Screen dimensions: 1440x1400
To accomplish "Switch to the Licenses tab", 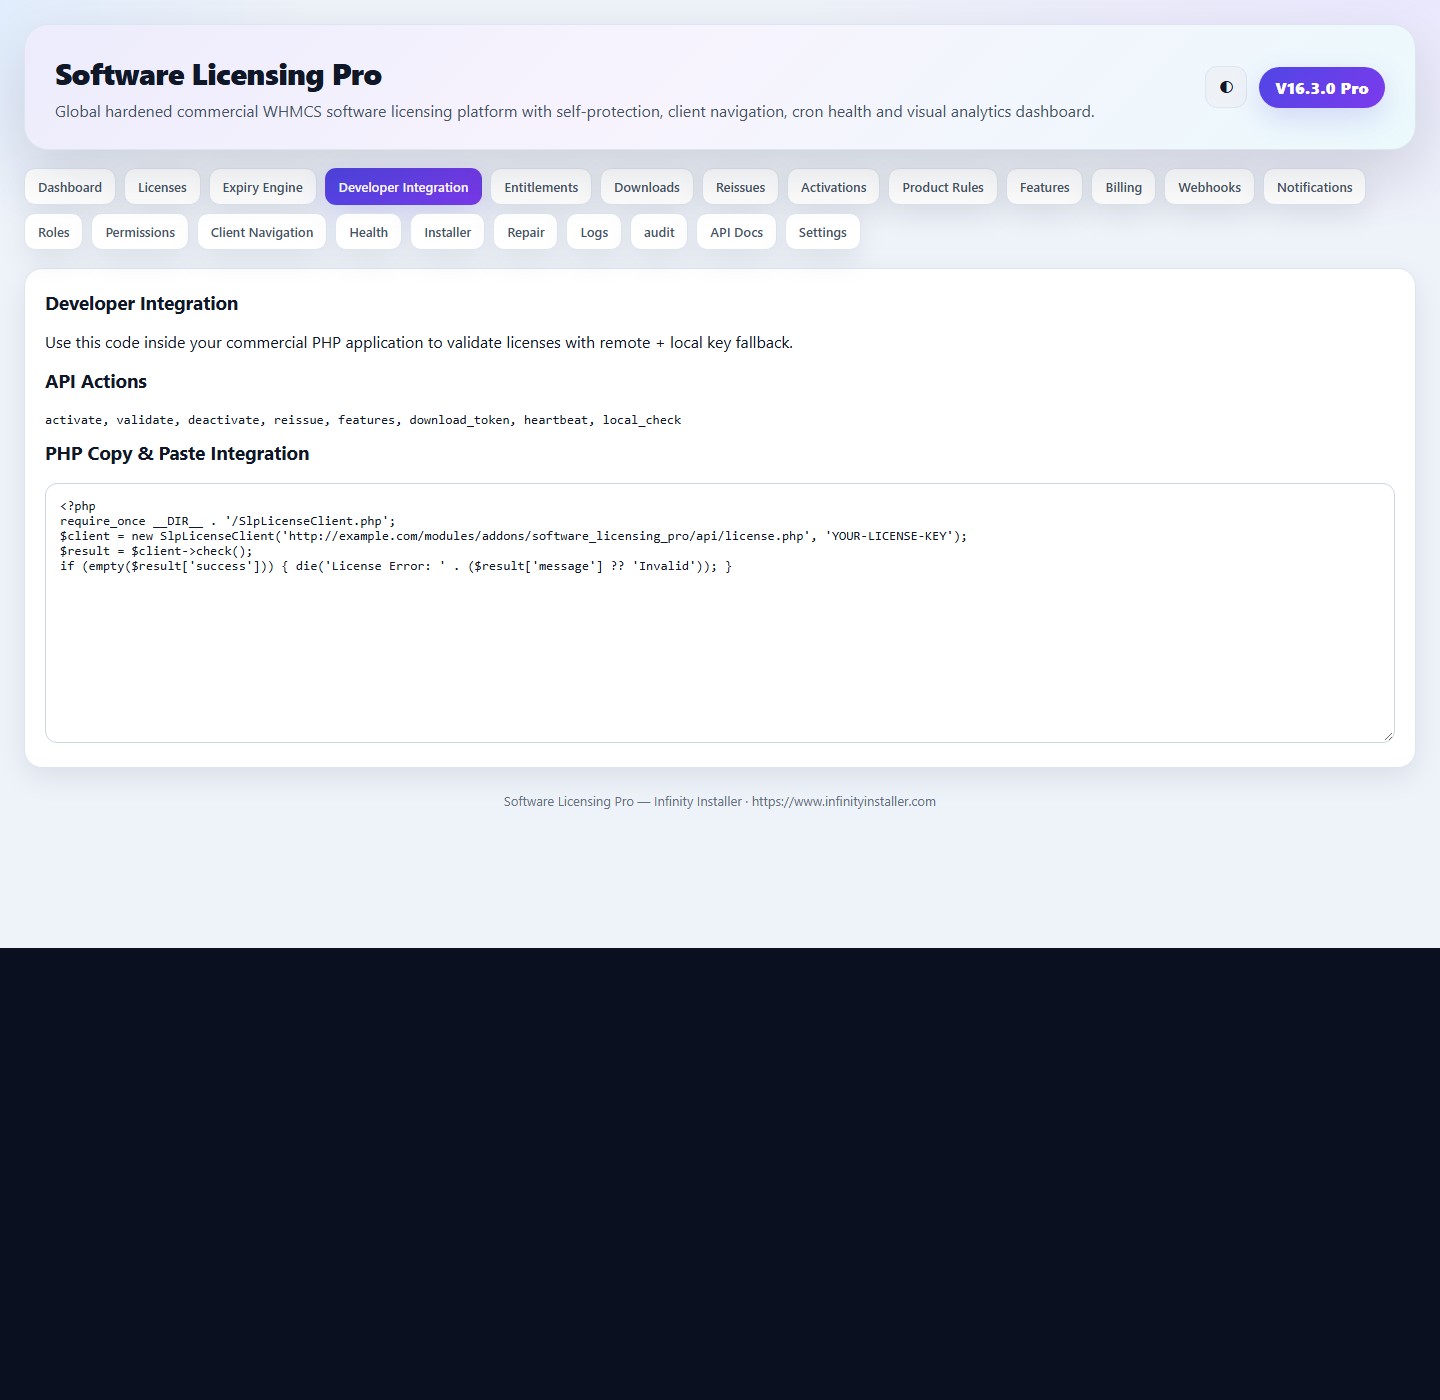I will [x=162, y=187].
